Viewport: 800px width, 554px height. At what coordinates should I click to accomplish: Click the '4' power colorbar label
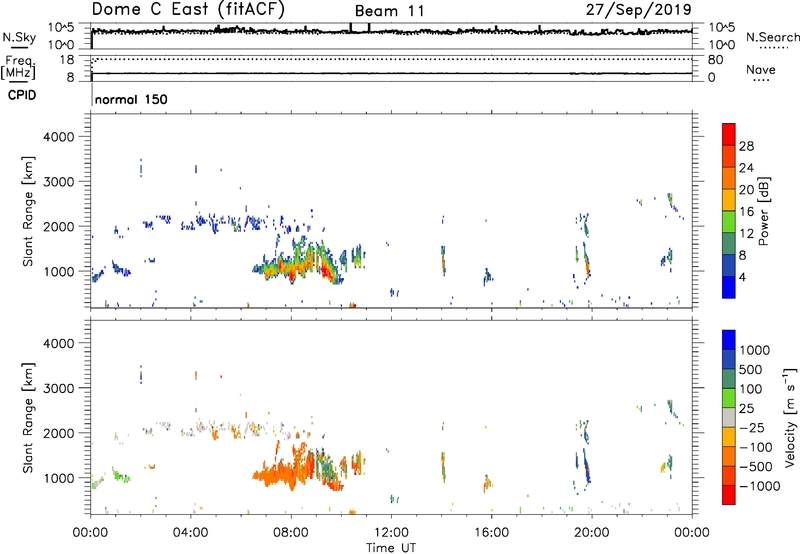[742, 277]
